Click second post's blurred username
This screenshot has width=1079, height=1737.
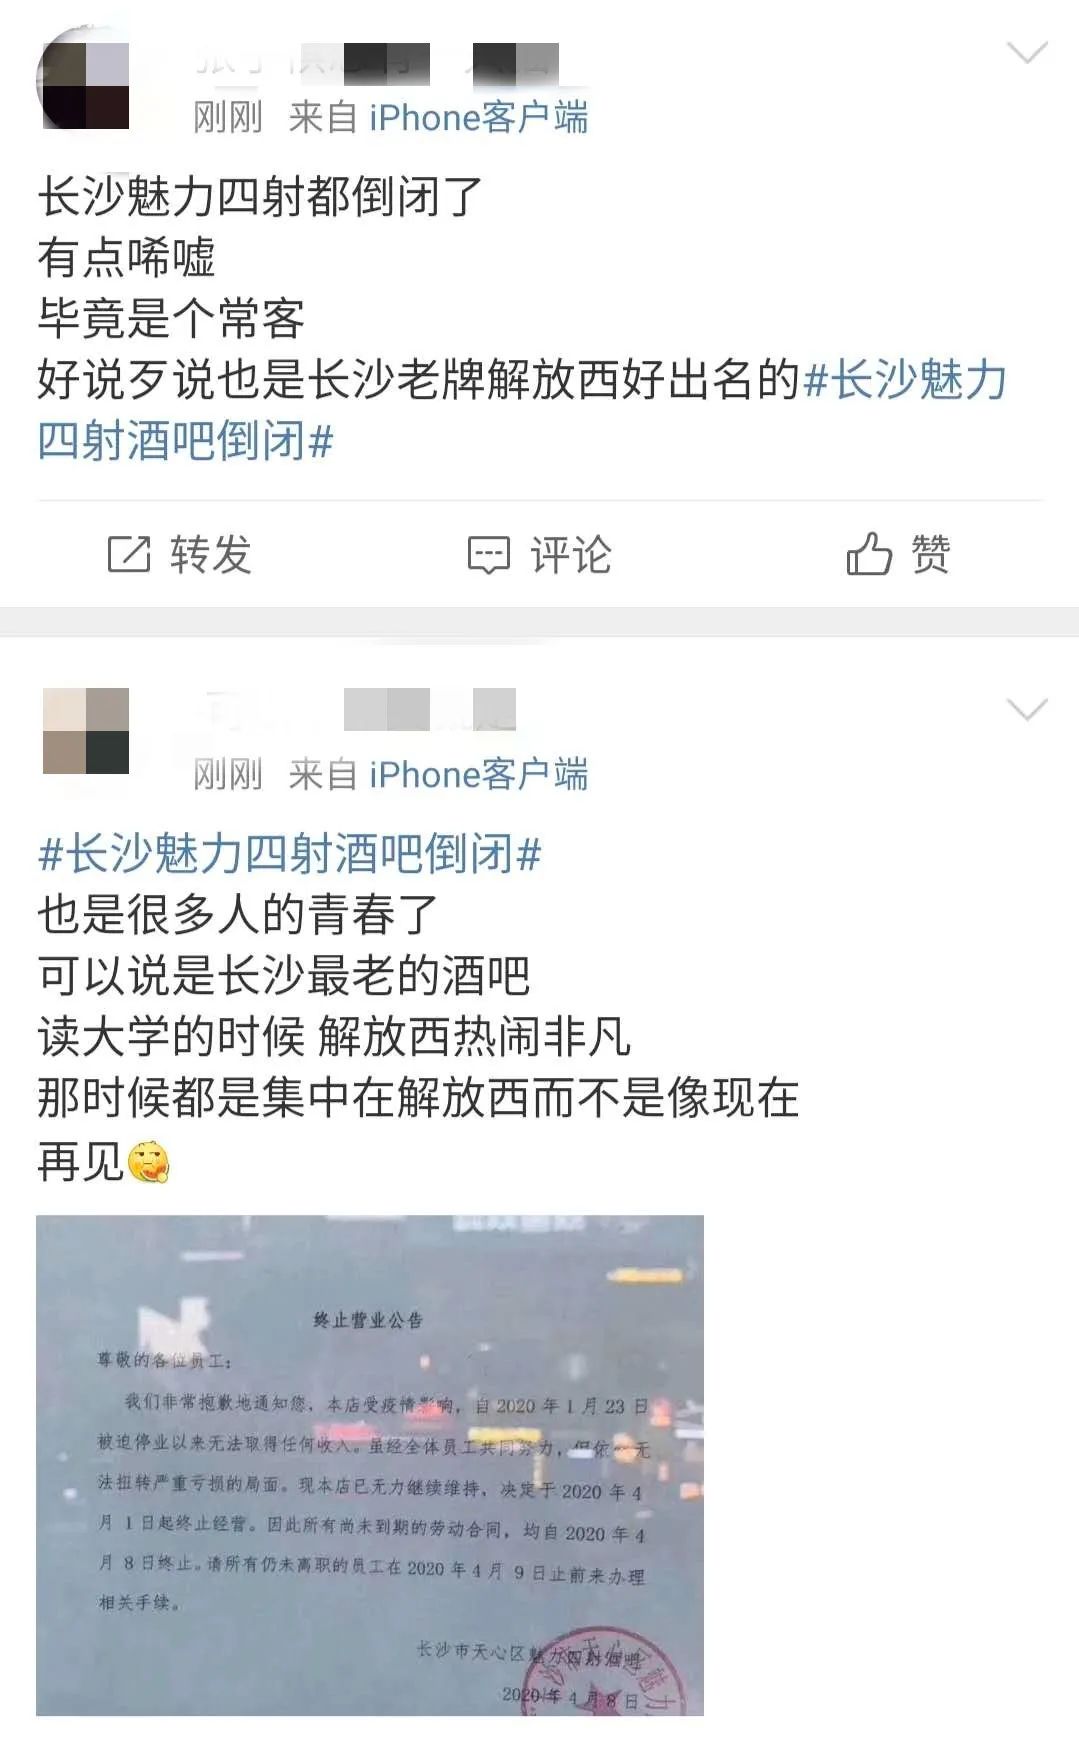[360, 709]
